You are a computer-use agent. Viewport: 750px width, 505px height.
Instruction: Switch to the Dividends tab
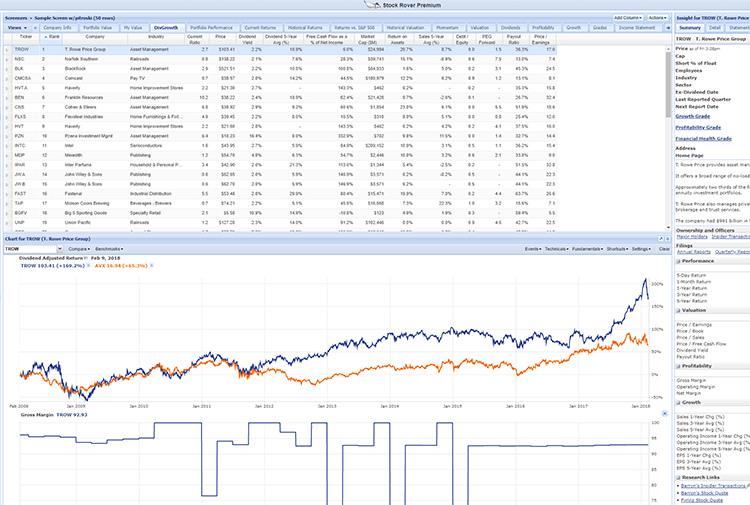point(510,28)
